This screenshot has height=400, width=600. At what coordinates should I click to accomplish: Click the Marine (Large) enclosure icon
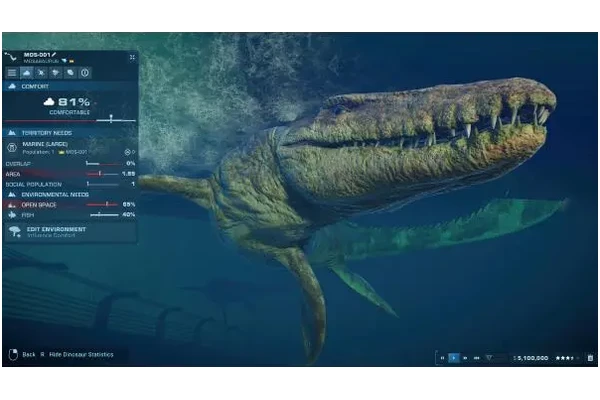(x=12, y=147)
